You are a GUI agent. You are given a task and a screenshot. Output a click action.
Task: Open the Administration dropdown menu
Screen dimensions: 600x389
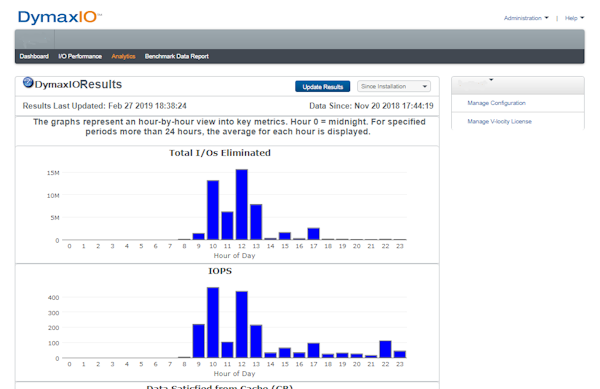(x=526, y=18)
